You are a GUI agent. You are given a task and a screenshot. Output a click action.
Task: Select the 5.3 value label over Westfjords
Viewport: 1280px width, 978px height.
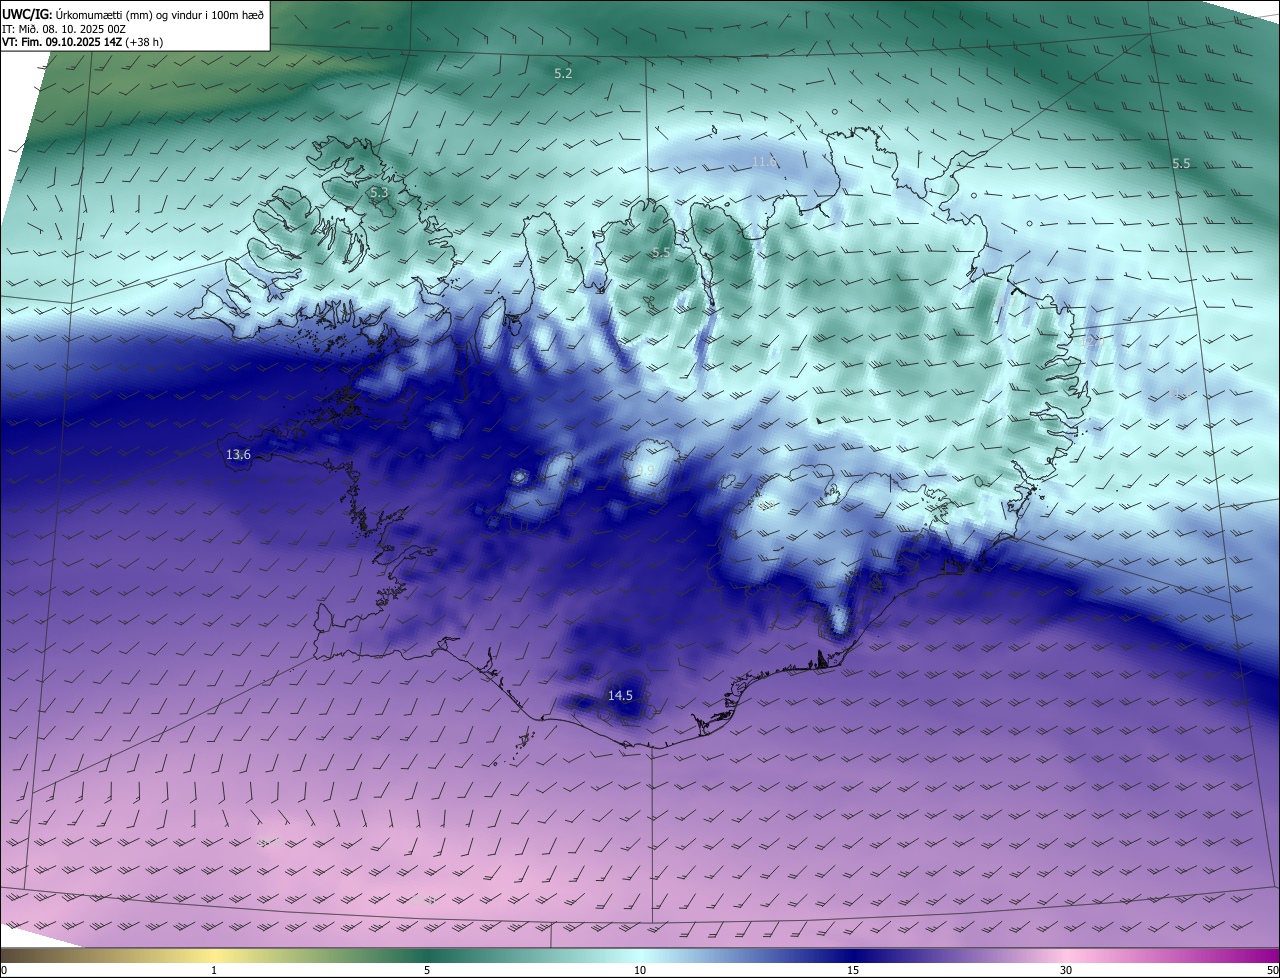pos(378,192)
